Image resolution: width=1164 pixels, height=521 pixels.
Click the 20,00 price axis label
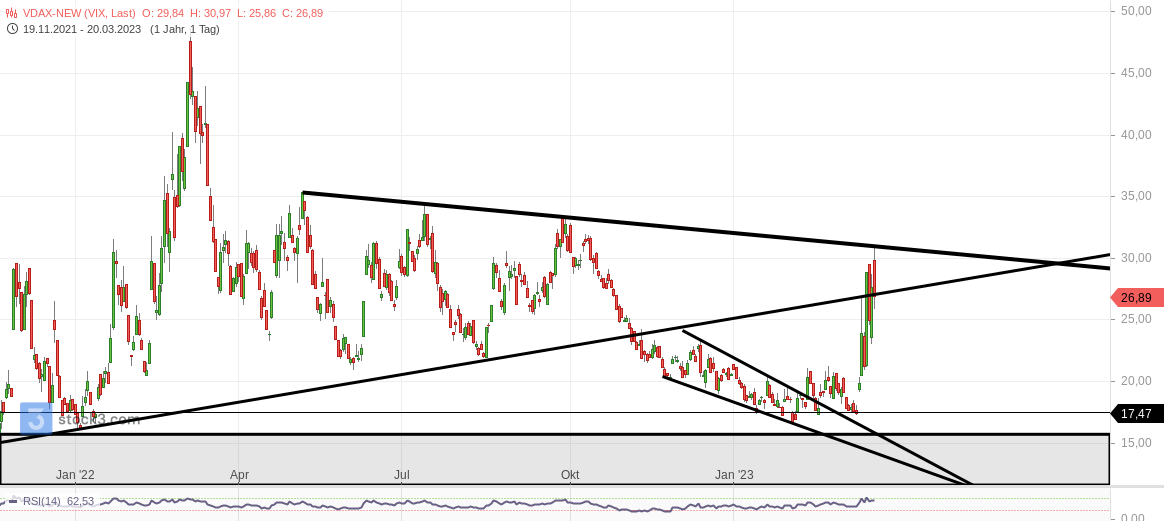(x=1136, y=381)
